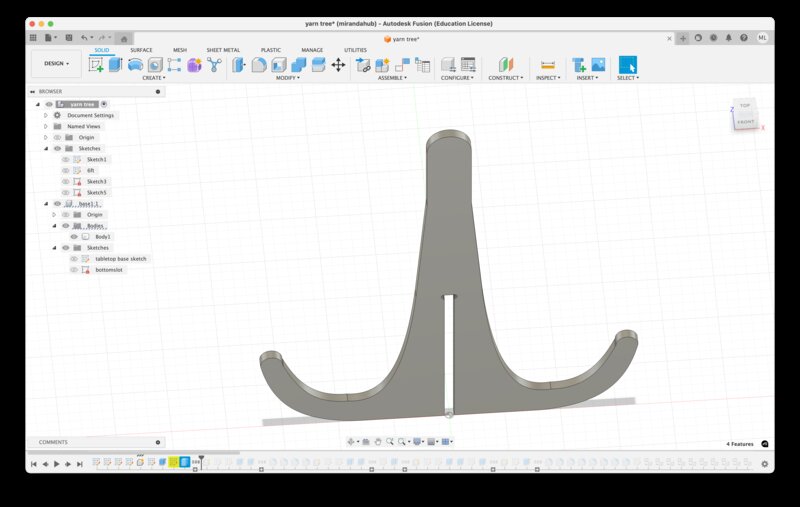
Task: Expand the Named Views folder
Action: coord(46,126)
